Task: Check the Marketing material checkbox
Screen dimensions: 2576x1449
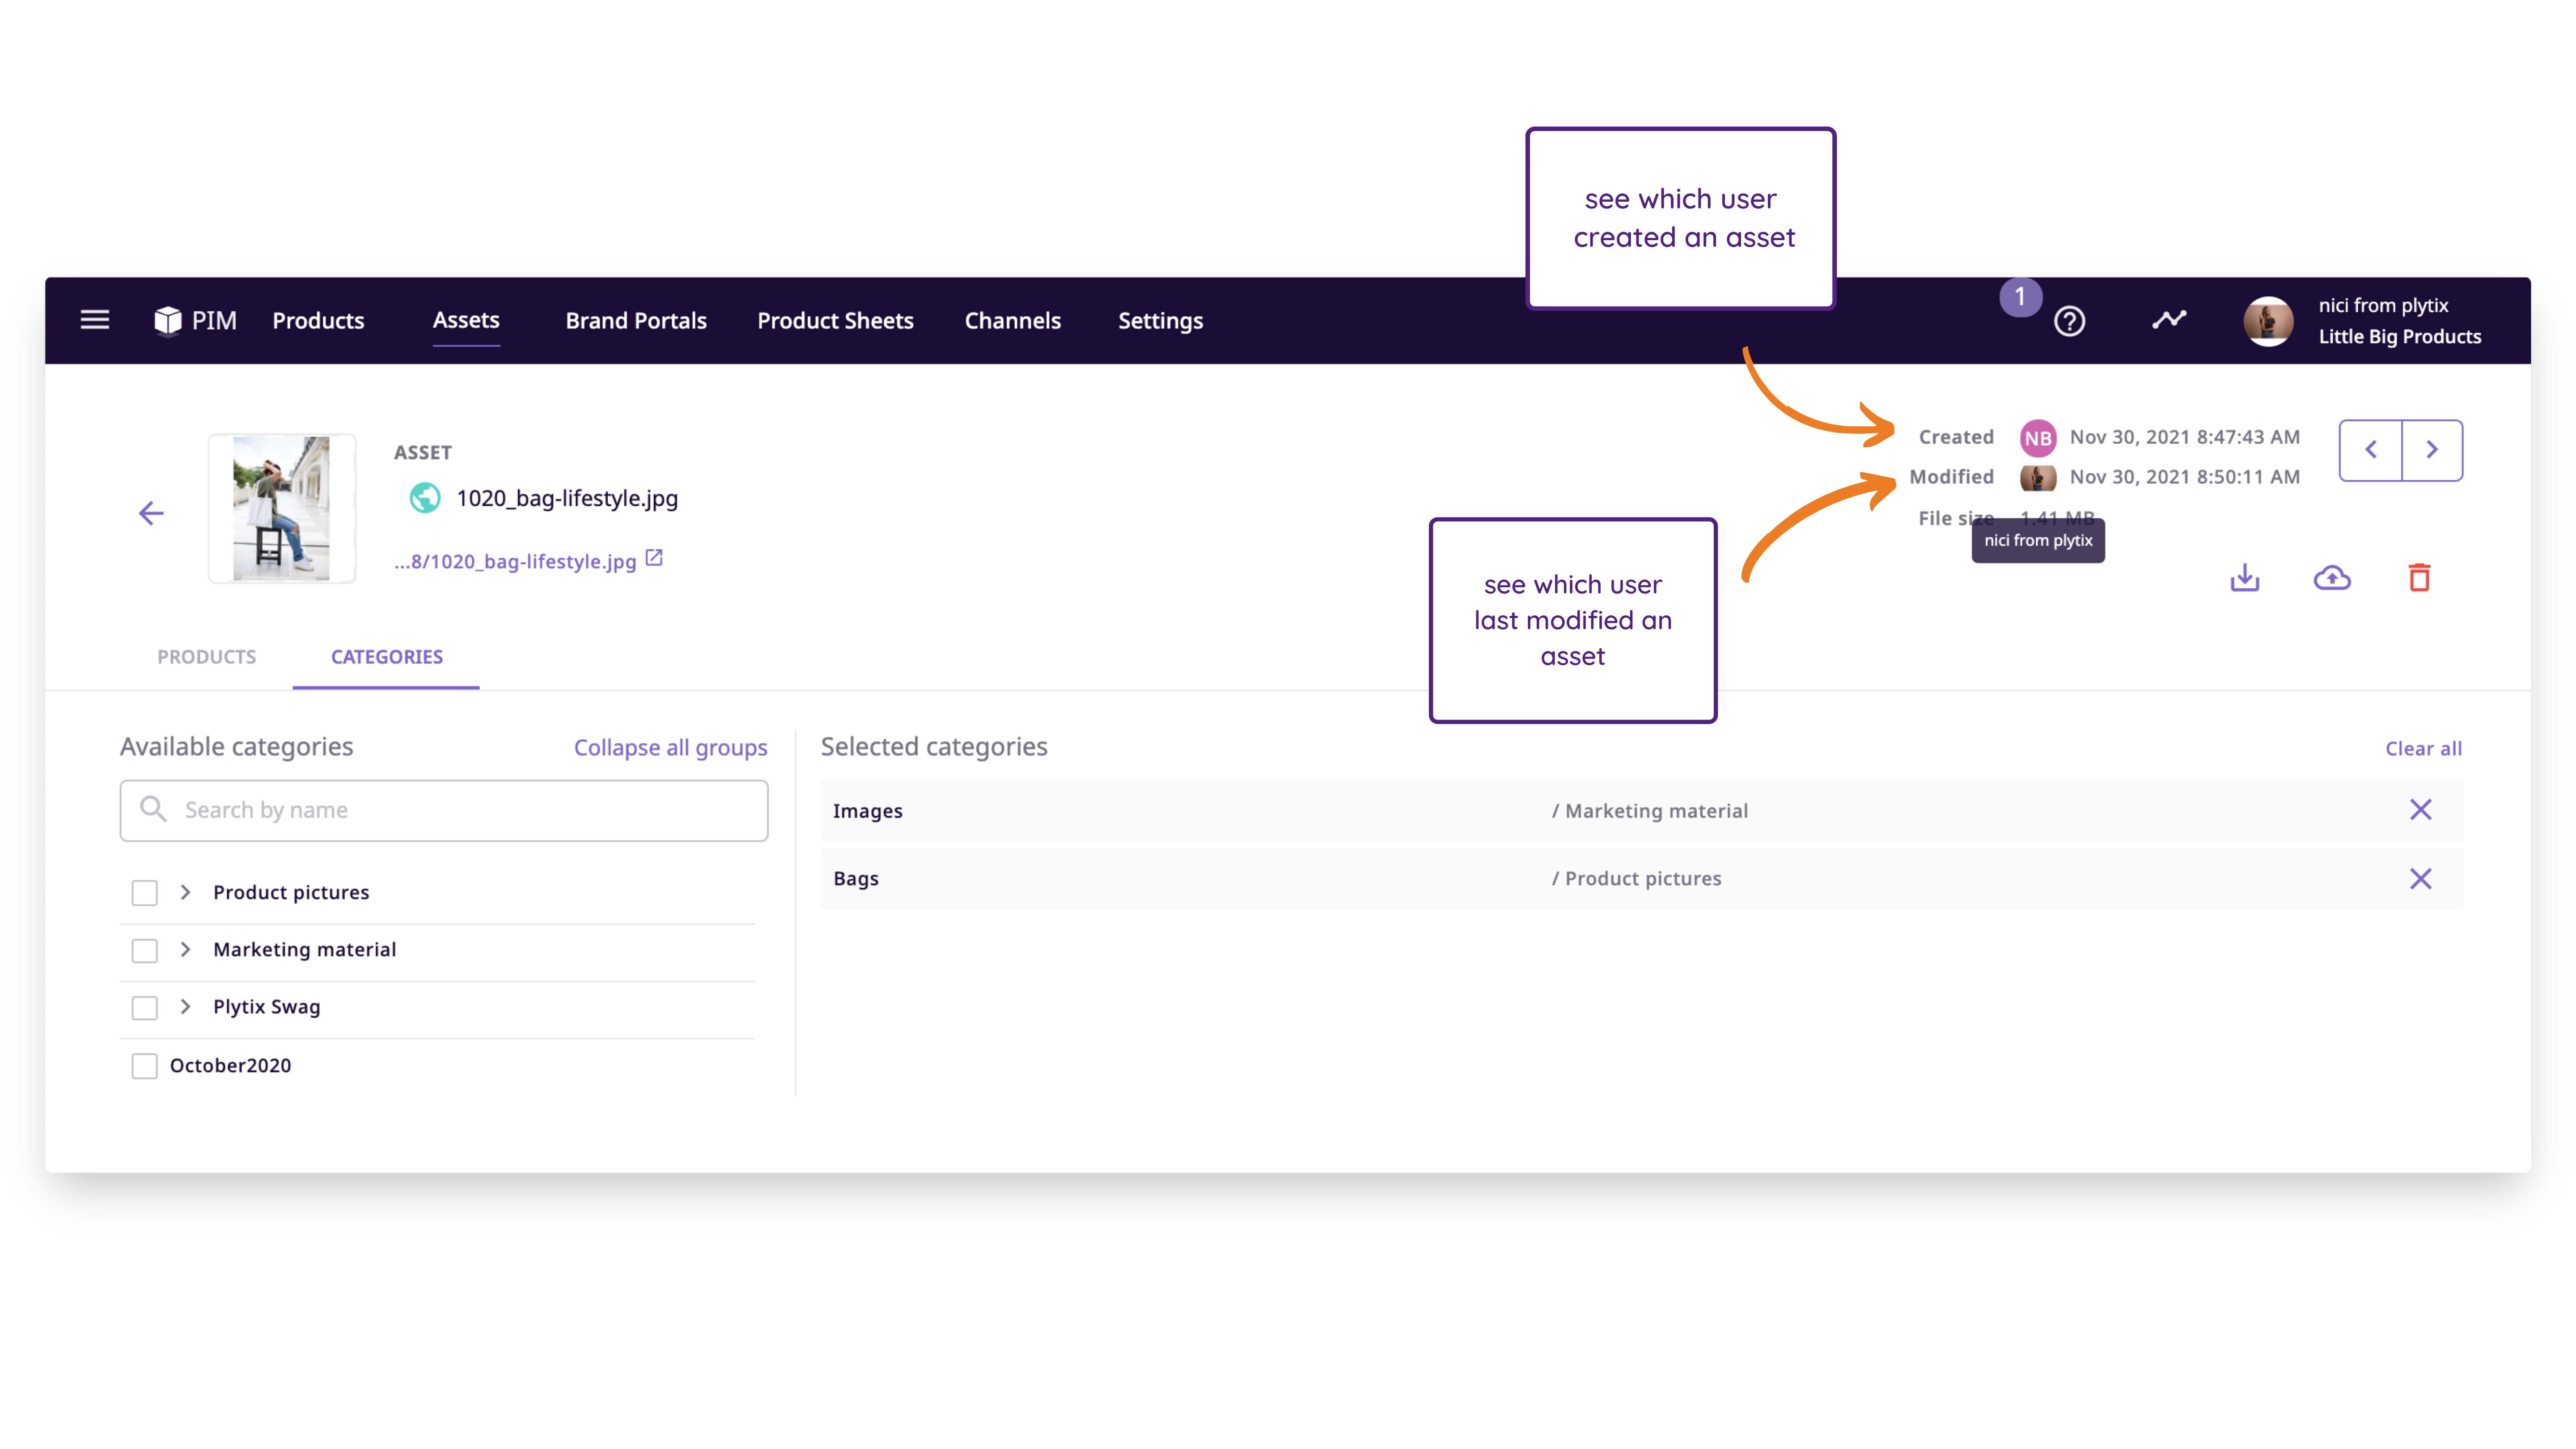Action: tap(145, 950)
